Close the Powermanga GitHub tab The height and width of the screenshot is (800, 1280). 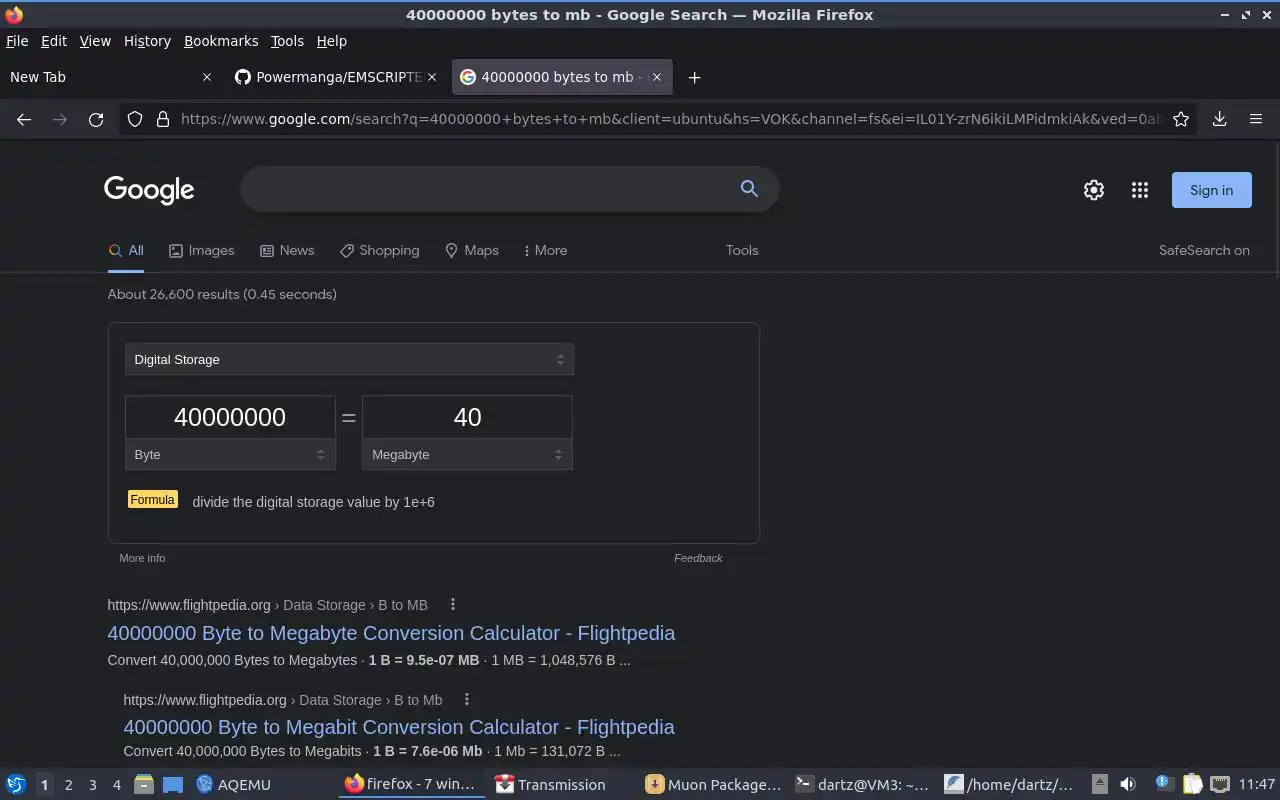click(432, 77)
